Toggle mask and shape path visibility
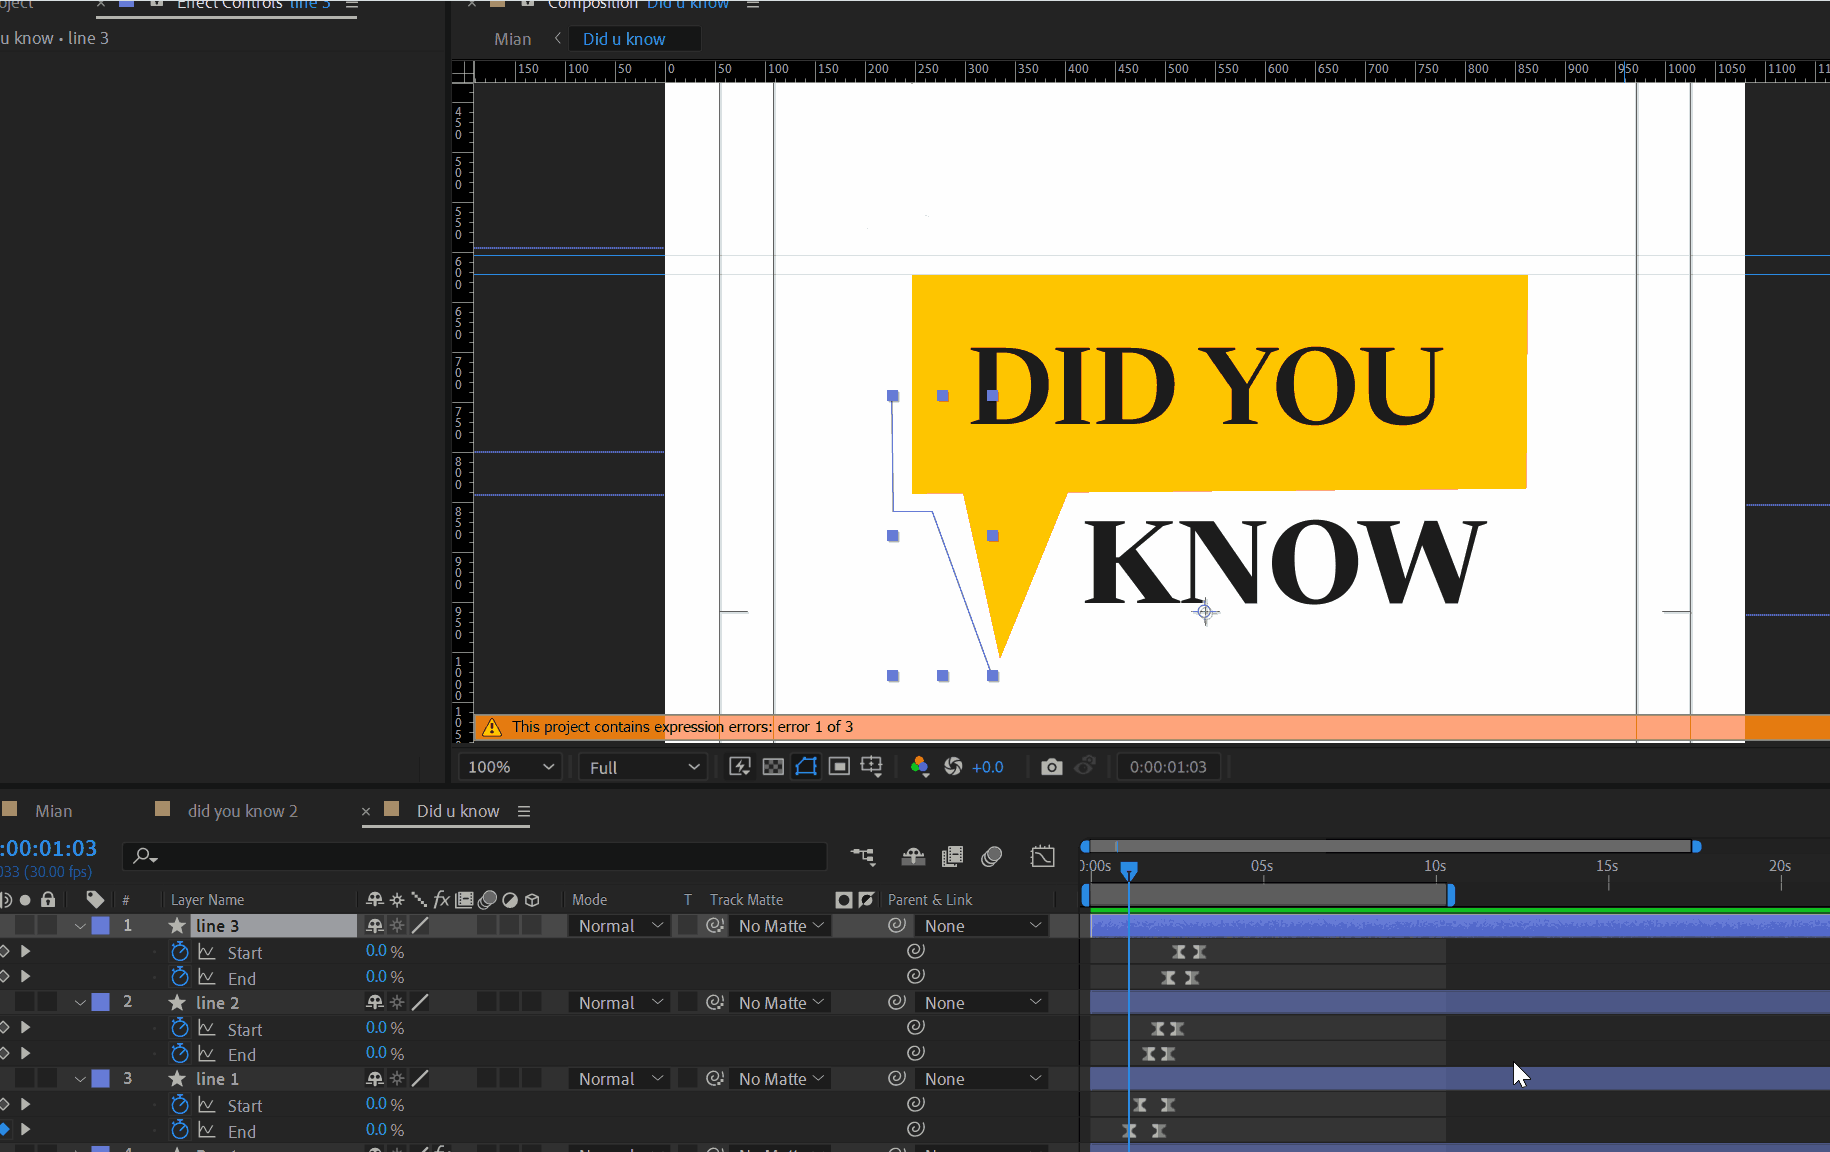Image resolution: width=1830 pixels, height=1152 pixels. pos(806,767)
